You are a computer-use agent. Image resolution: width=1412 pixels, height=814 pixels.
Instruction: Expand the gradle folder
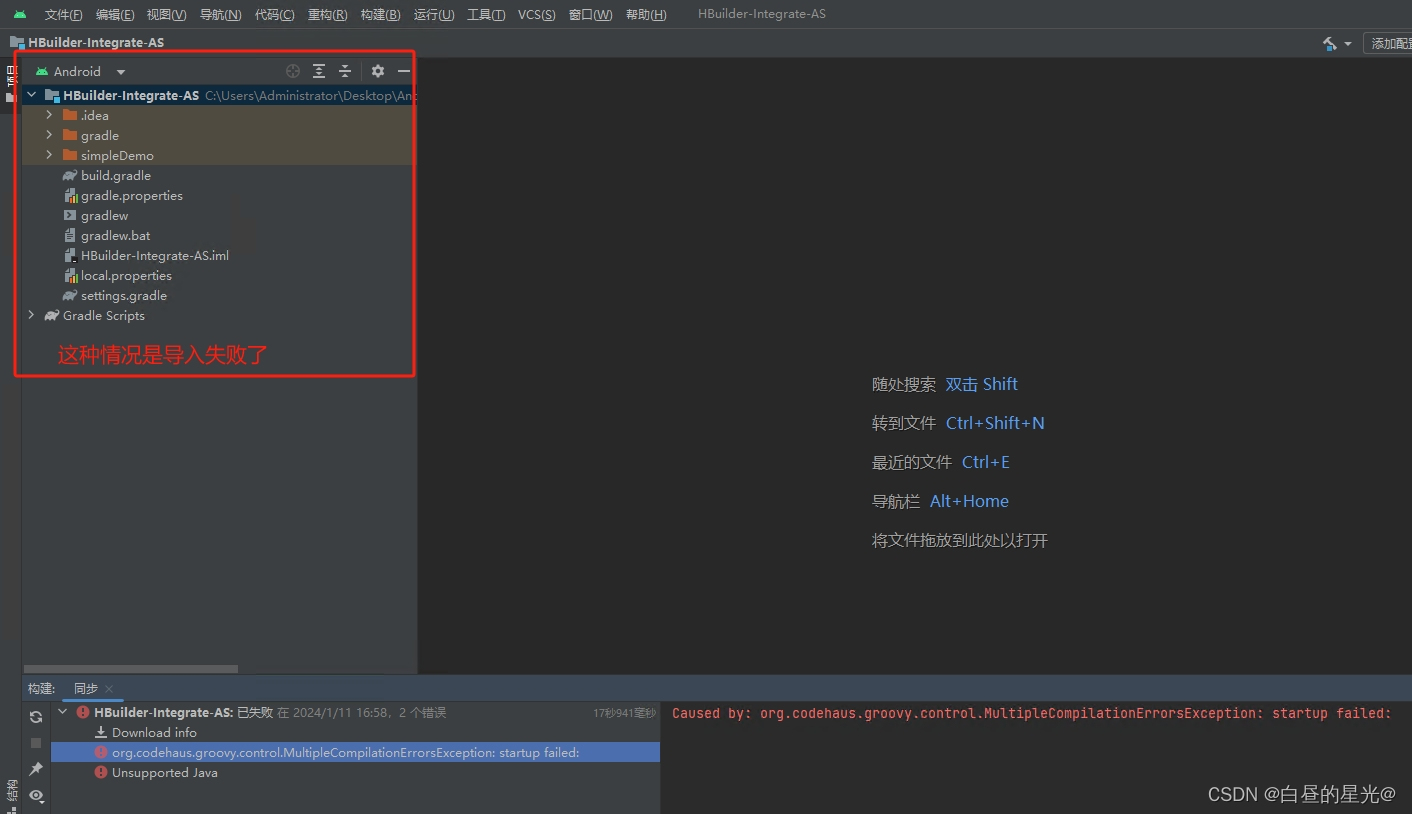tap(49, 135)
